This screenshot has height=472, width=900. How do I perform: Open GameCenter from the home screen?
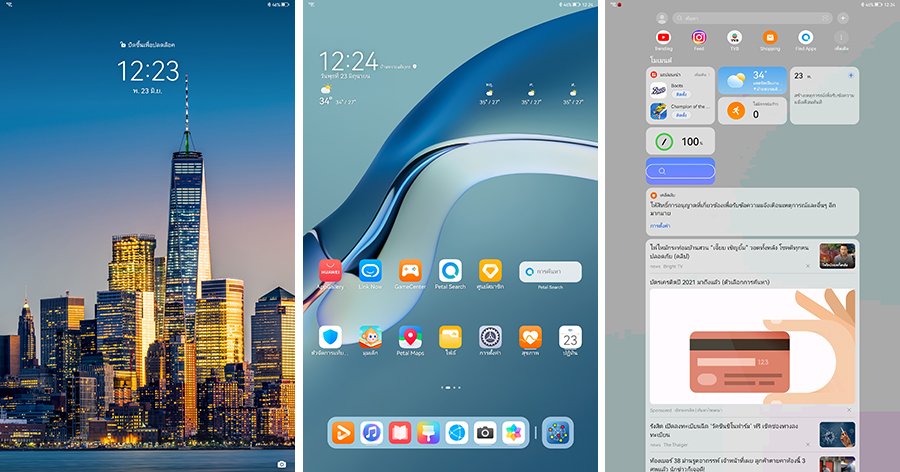pyautogui.click(x=410, y=271)
